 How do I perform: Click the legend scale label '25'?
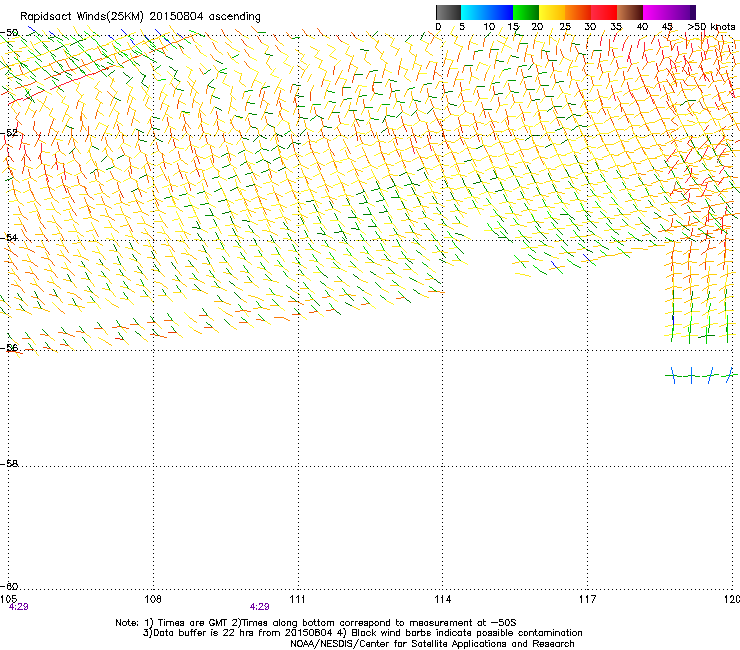tap(565, 27)
